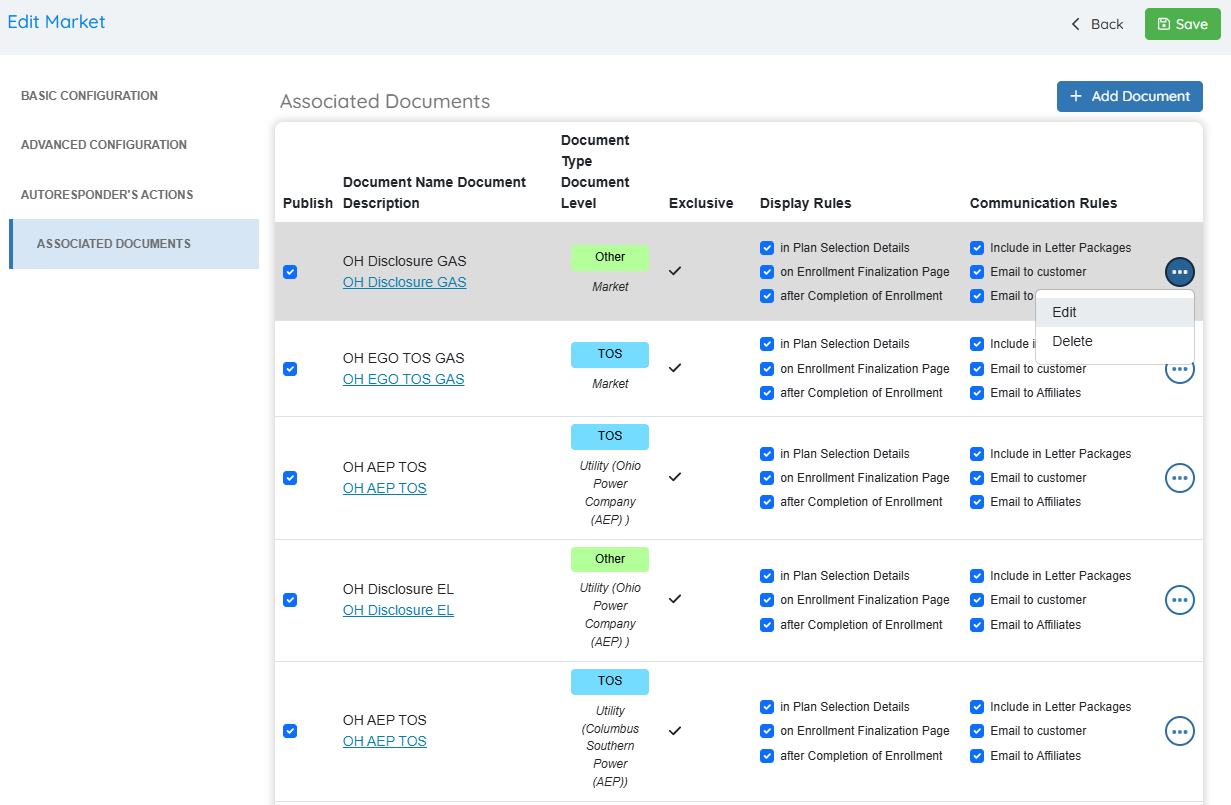
Task: Toggle 'Email to customer' for OH Disclosure GAS
Action: pos(977,272)
